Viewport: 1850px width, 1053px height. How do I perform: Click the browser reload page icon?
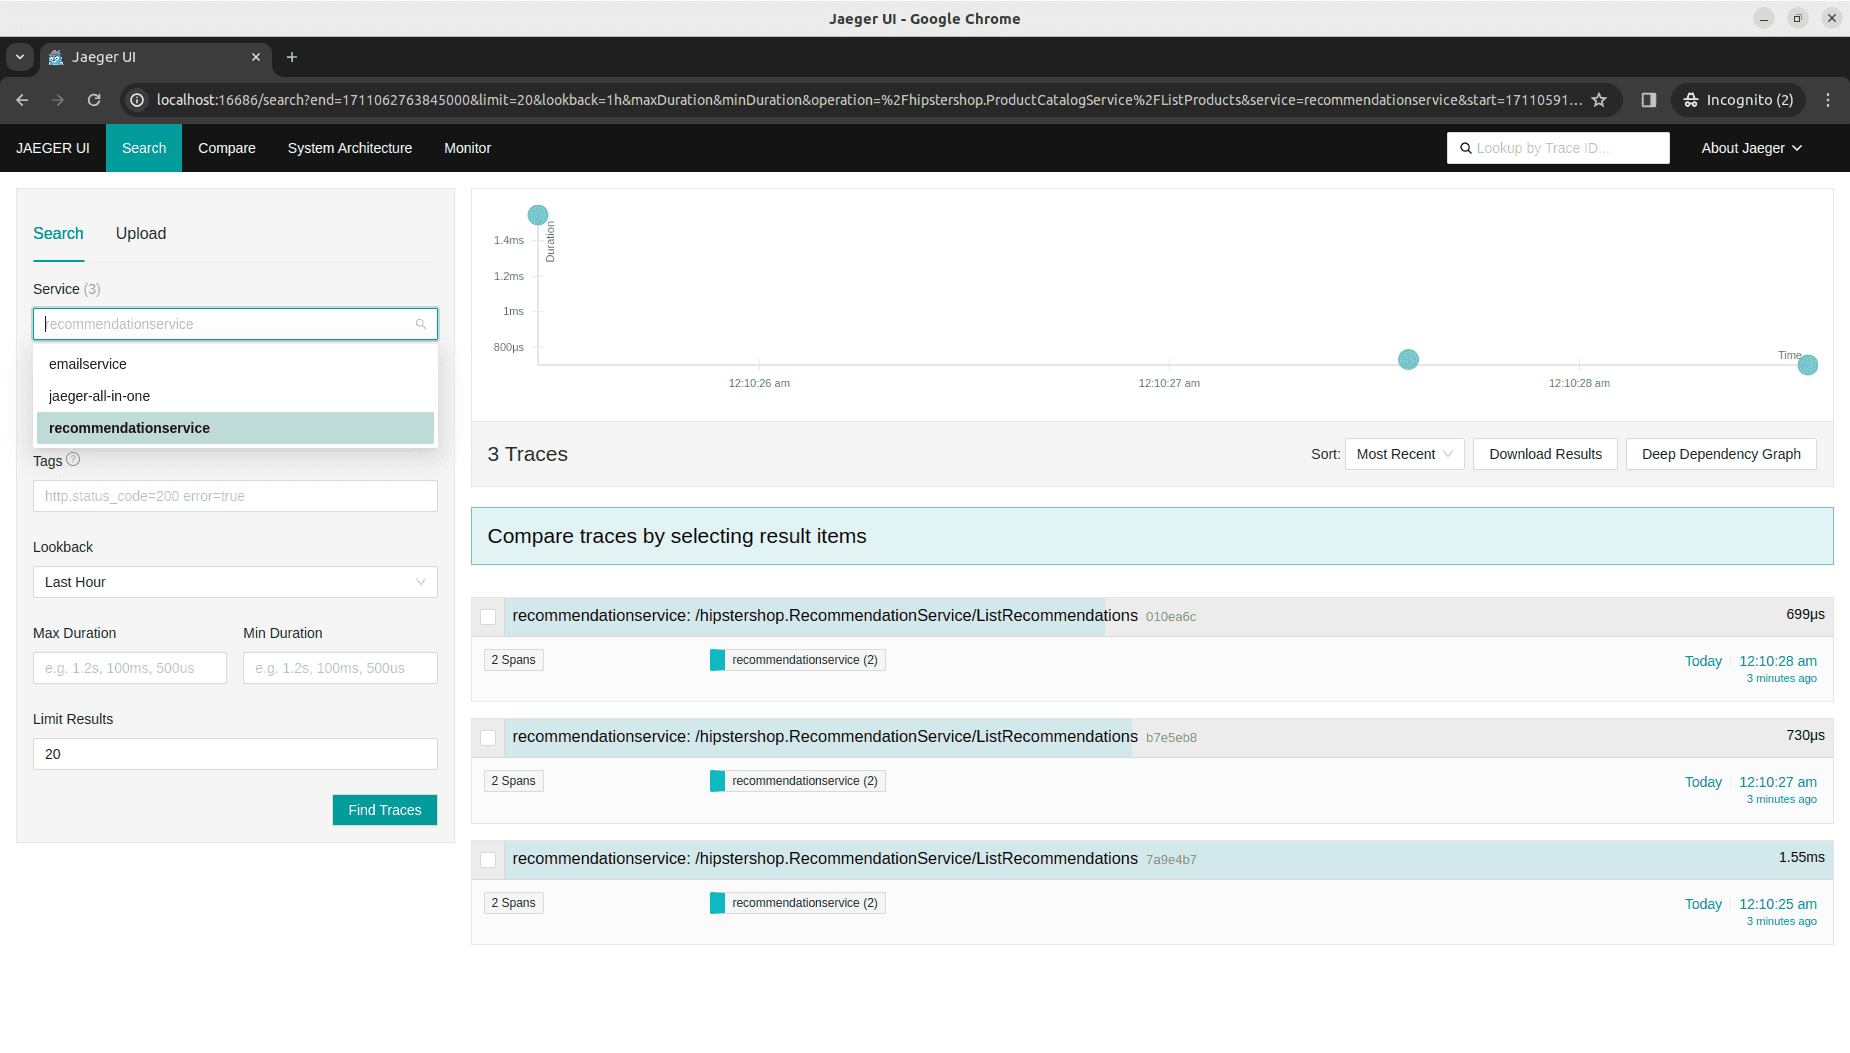(x=94, y=100)
